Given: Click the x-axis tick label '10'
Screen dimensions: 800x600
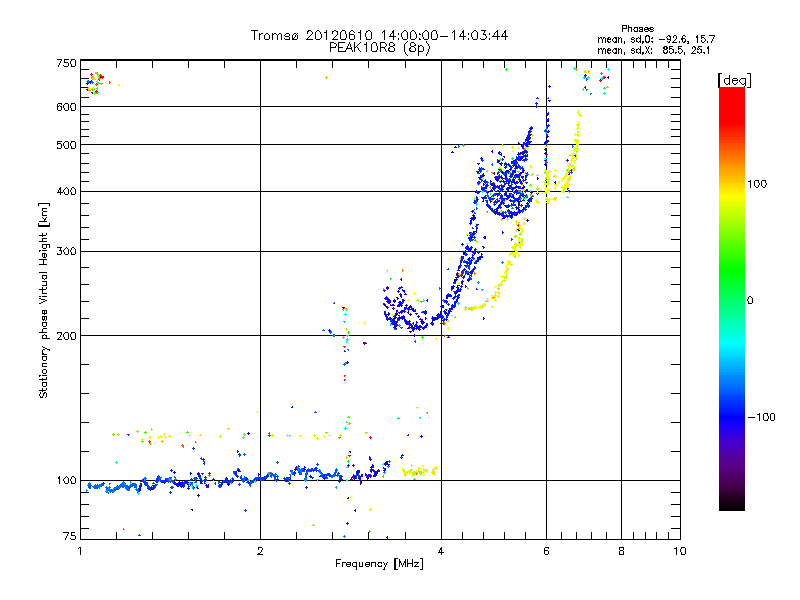Looking at the screenshot, I should tap(680, 551).
